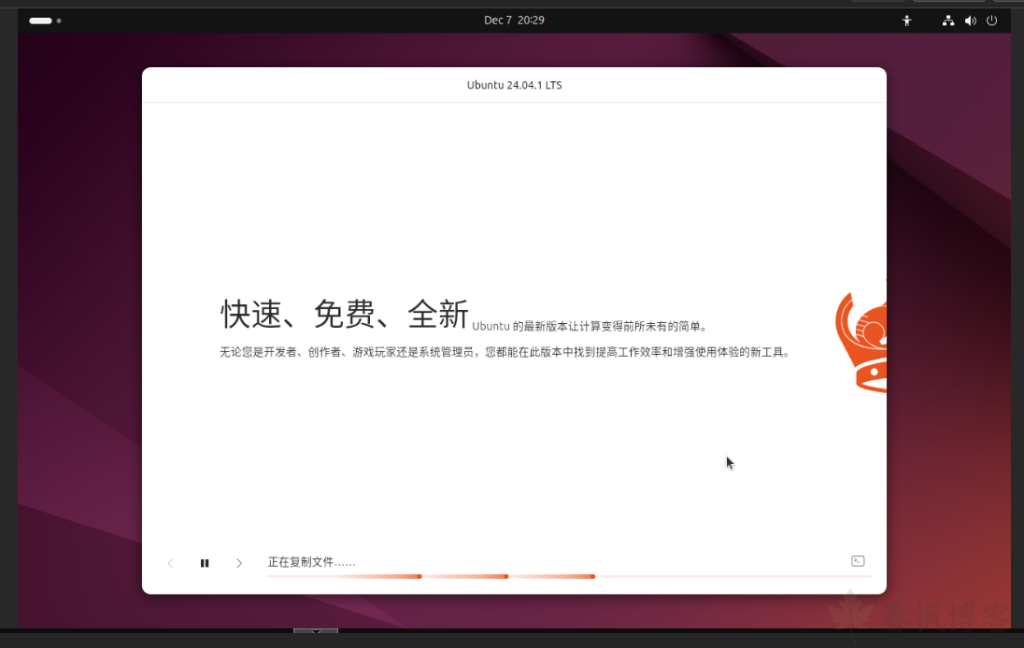Open the installer terminal log icon
1024x648 pixels.
point(857,561)
